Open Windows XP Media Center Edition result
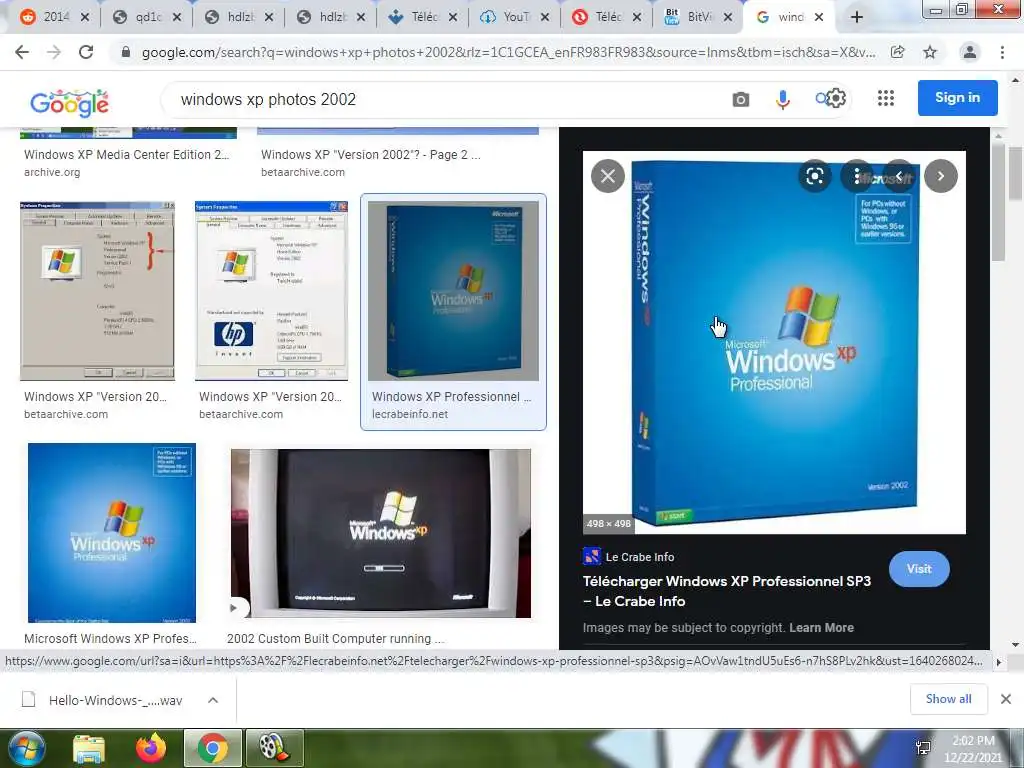Viewport: 1024px width, 768px height. coord(127,155)
